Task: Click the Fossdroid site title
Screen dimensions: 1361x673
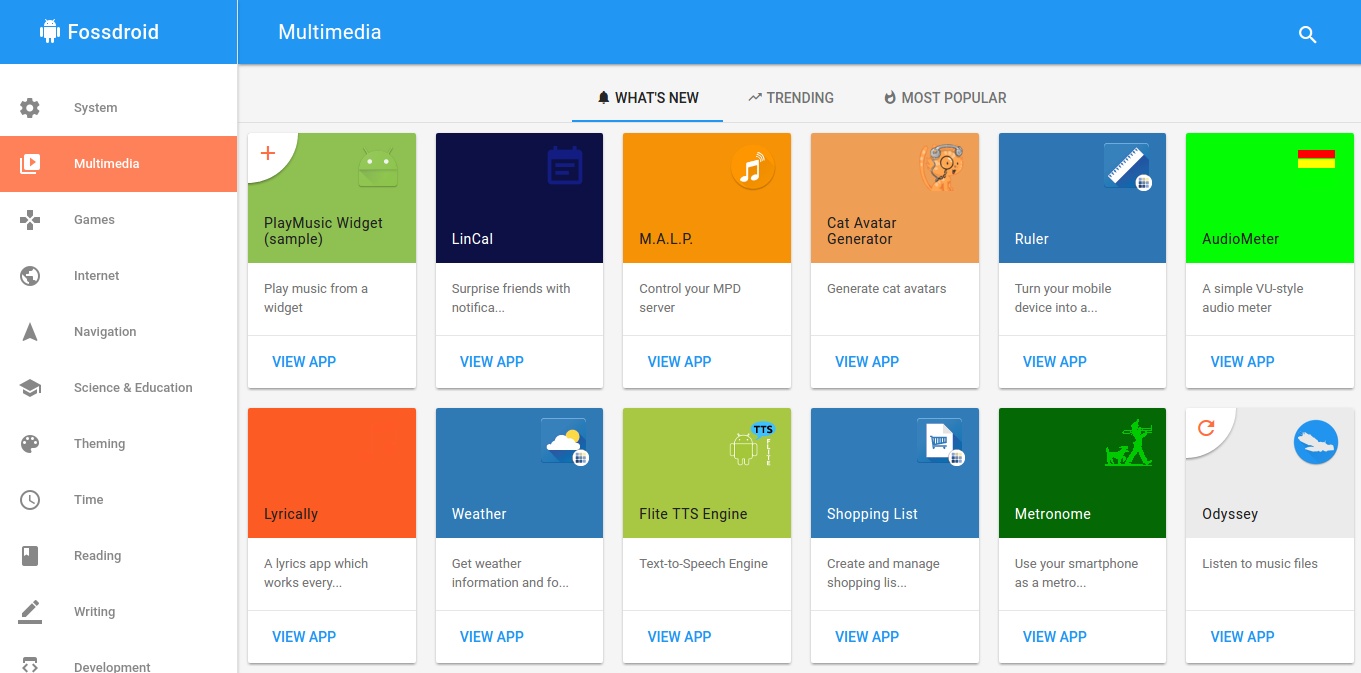Action: tap(113, 32)
